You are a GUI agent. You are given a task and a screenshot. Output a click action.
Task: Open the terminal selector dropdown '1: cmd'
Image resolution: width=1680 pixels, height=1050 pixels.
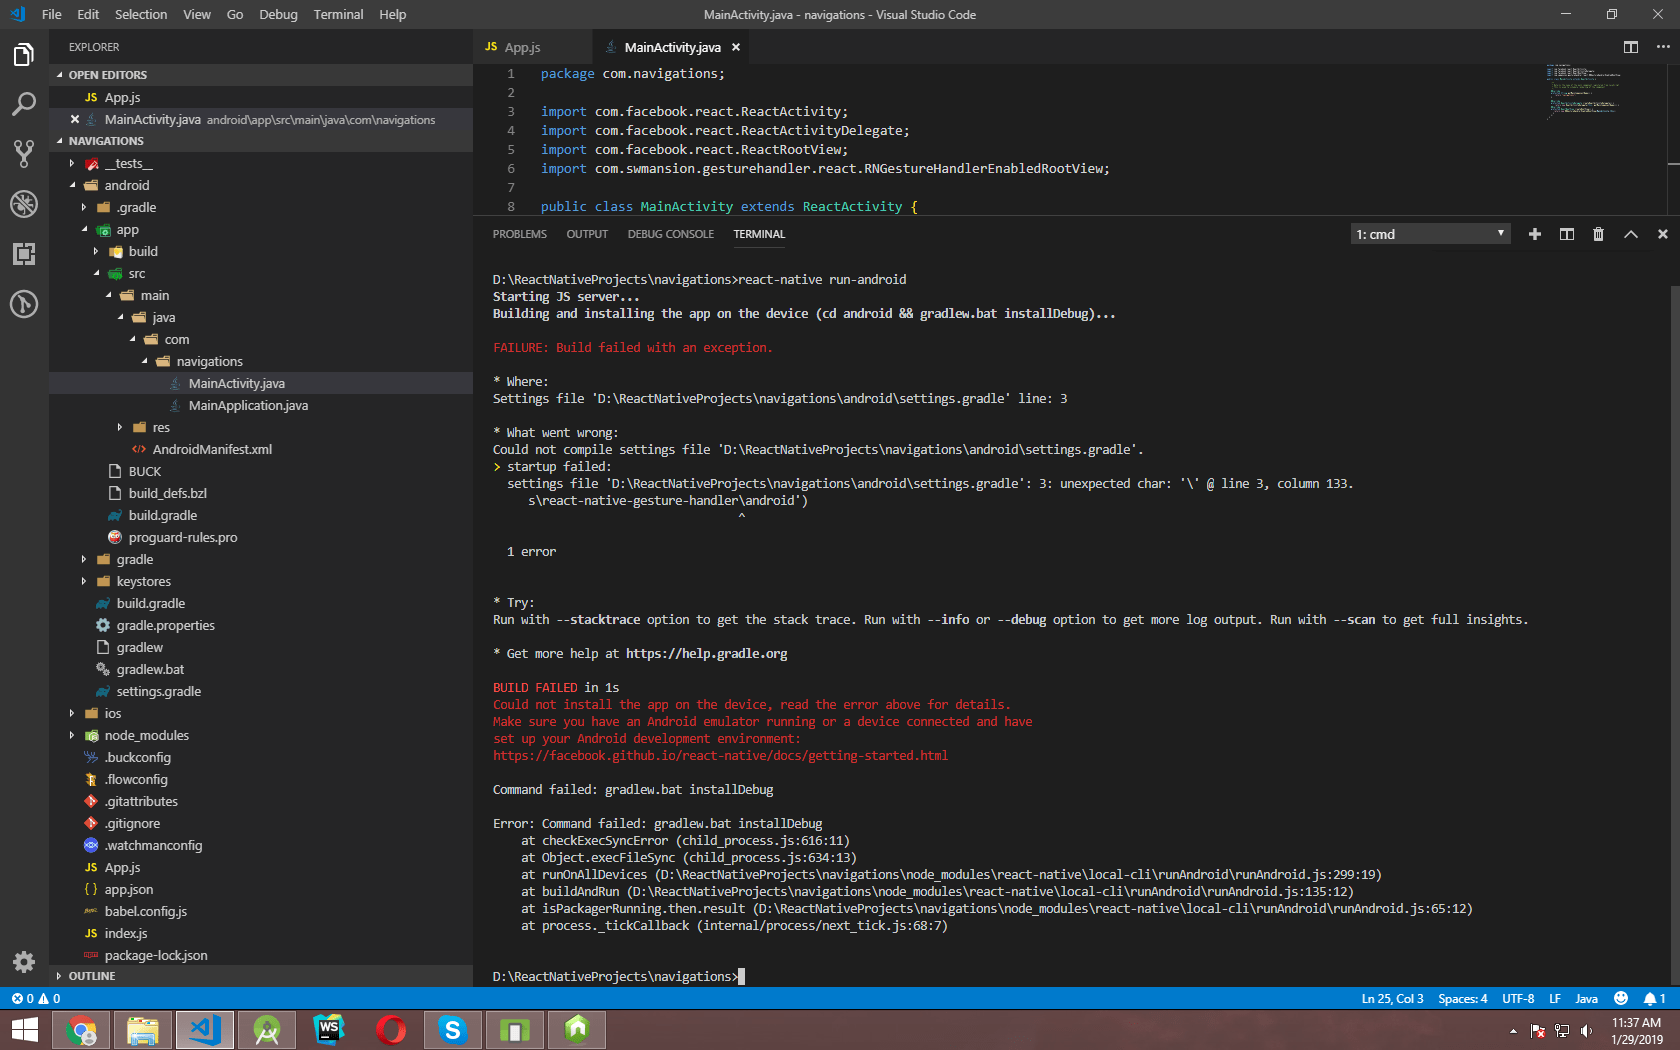[1430, 234]
